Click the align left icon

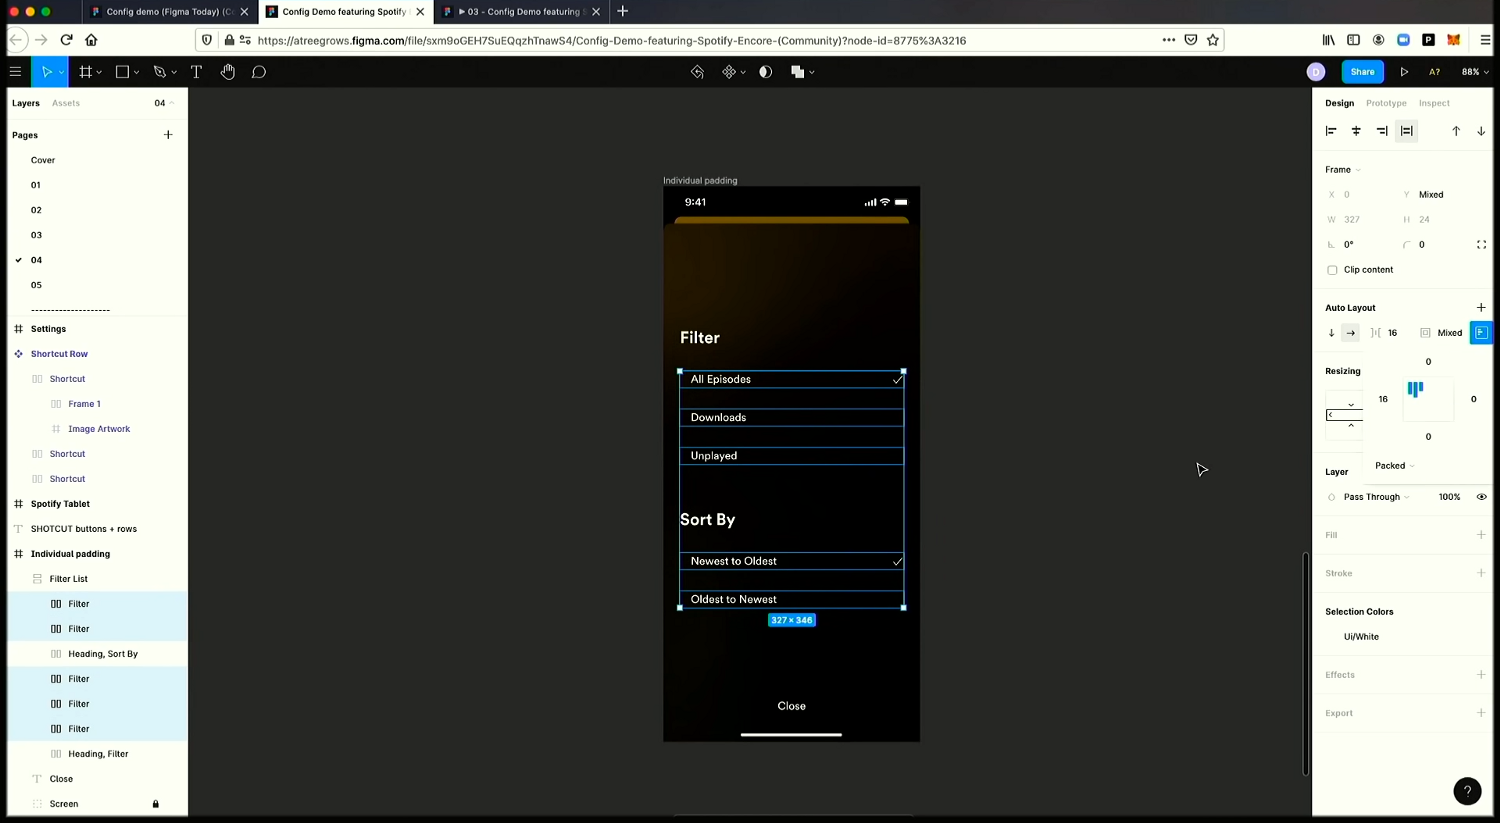tap(1331, 131)
